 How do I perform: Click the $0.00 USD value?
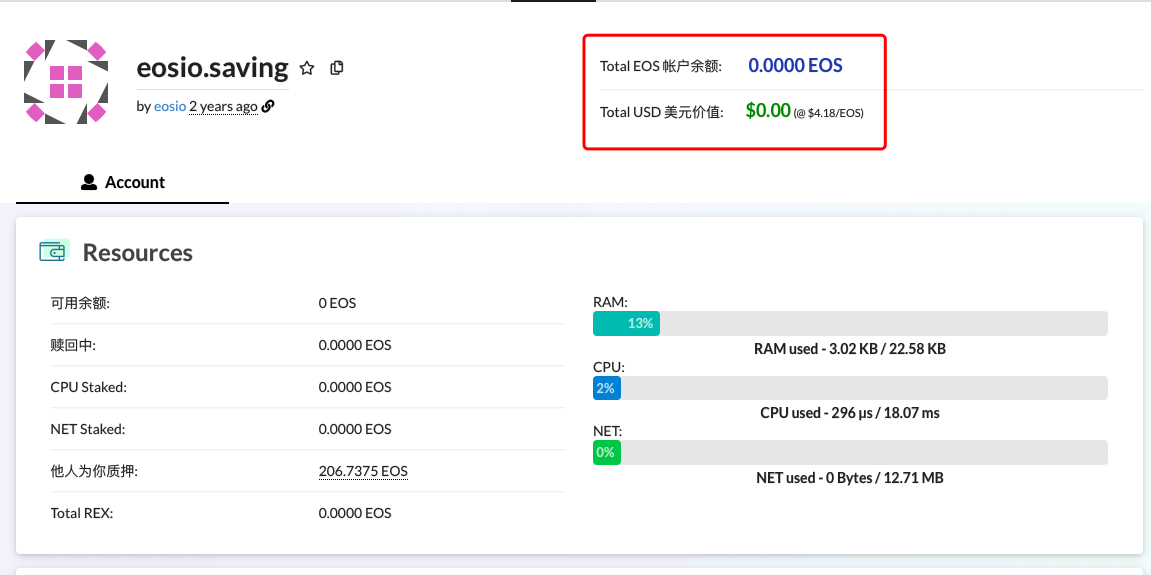[768, 111]
